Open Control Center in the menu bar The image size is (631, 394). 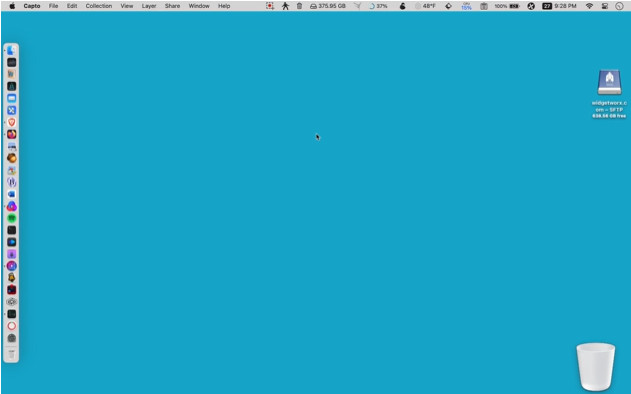[x=604, y=6]
